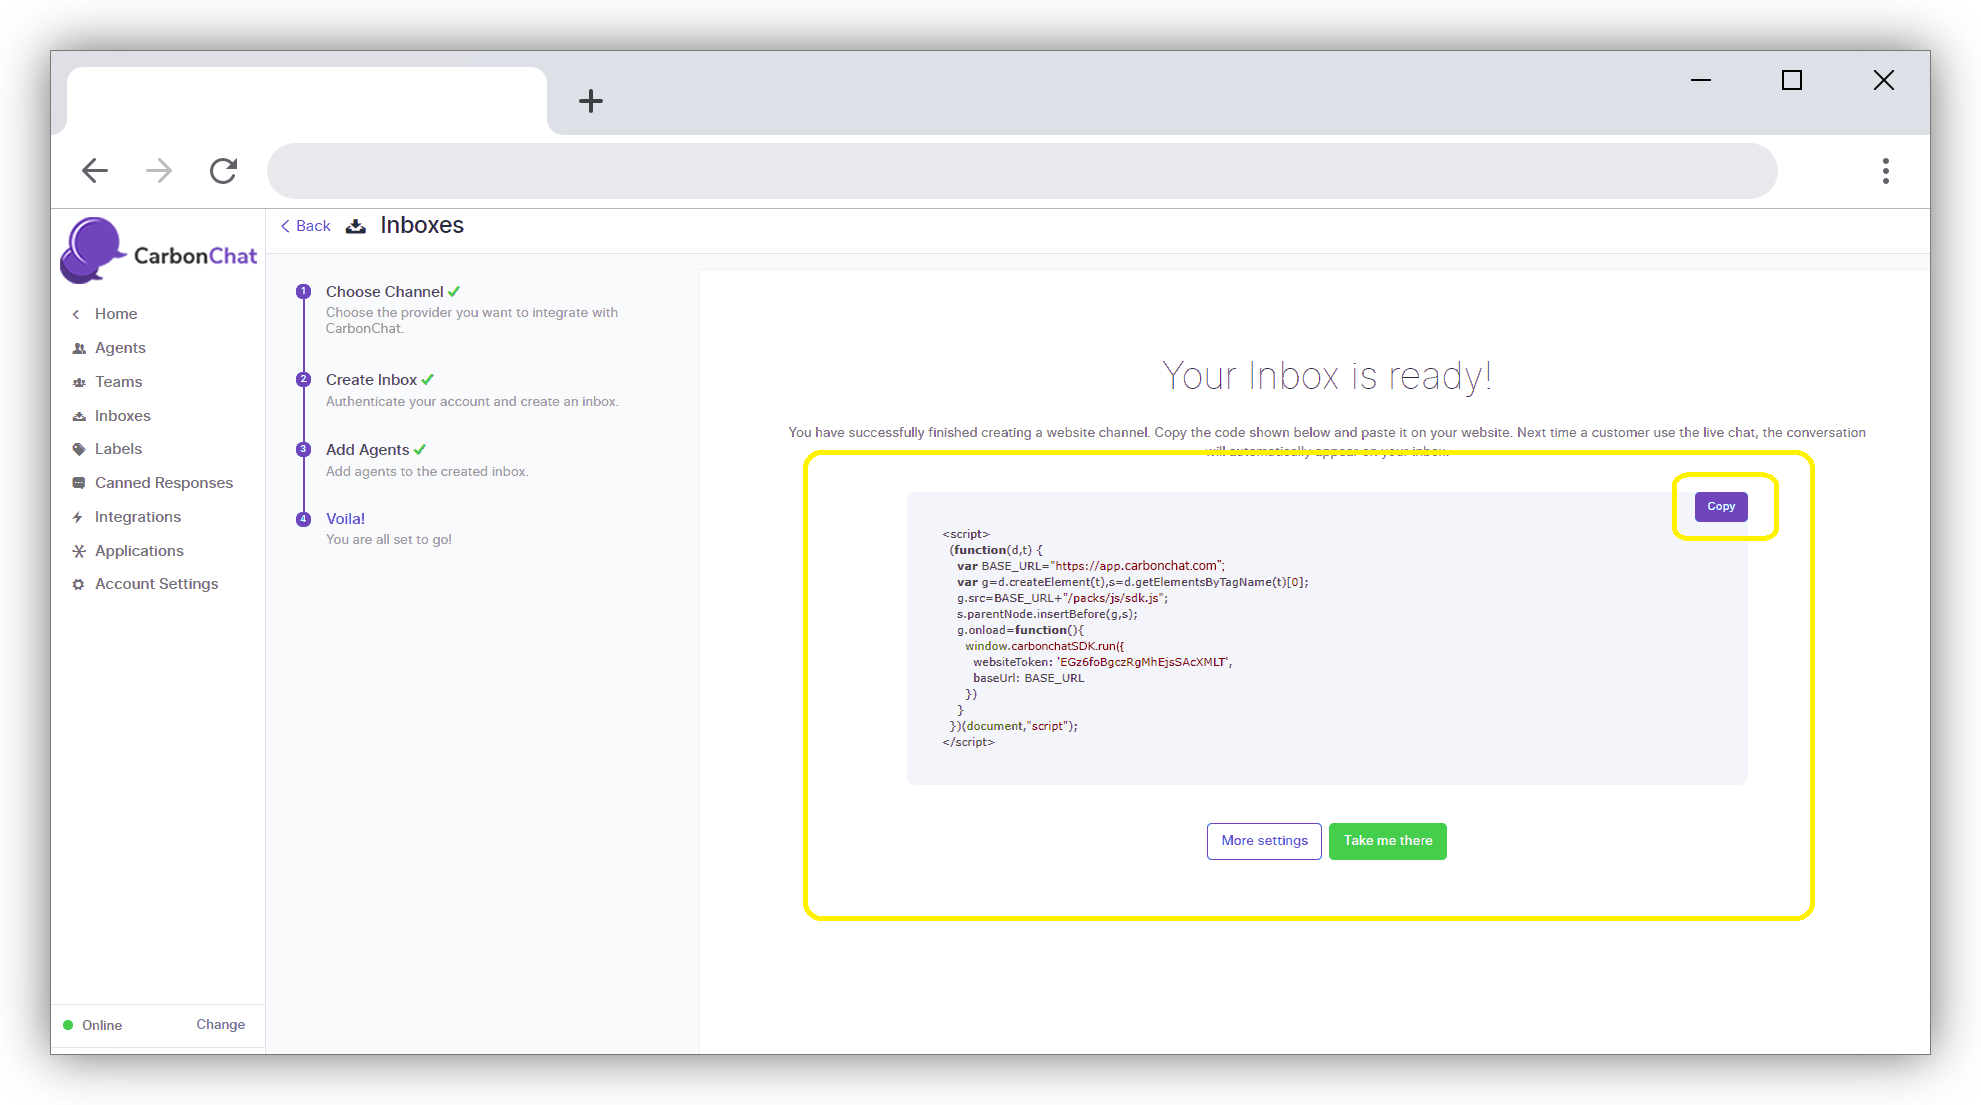Change the Online availability status
Image resolution: width=1981 pixels, height=1105 pixels.
point(220,1024)
